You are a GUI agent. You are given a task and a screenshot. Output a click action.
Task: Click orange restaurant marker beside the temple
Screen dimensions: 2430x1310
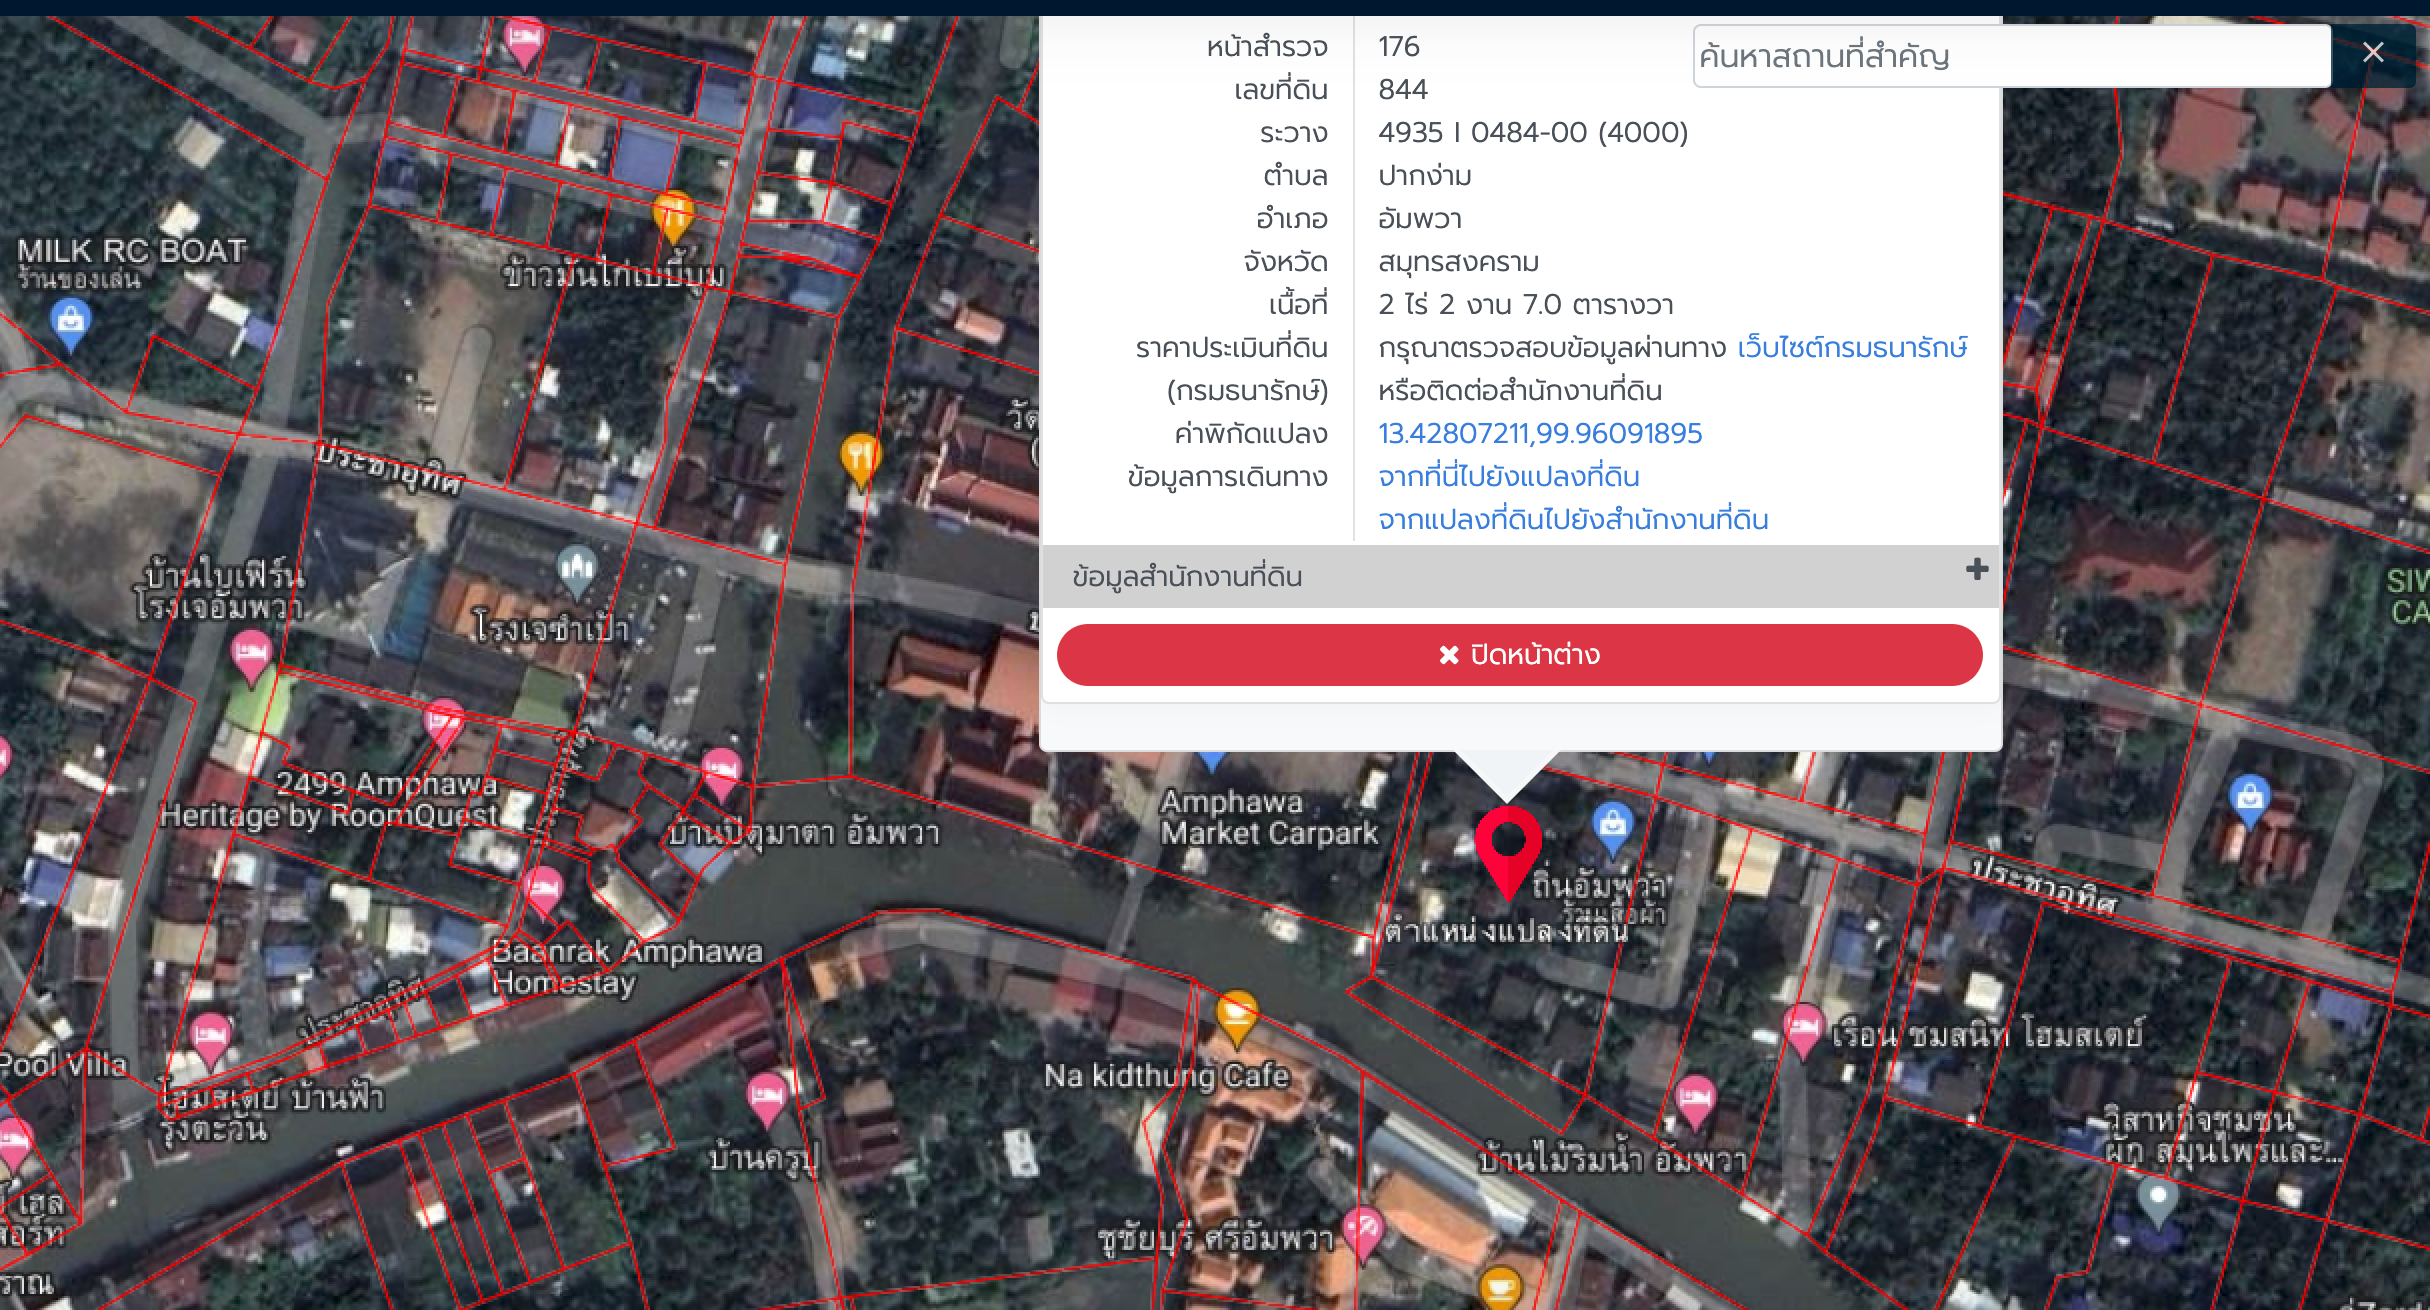[861, 460]
